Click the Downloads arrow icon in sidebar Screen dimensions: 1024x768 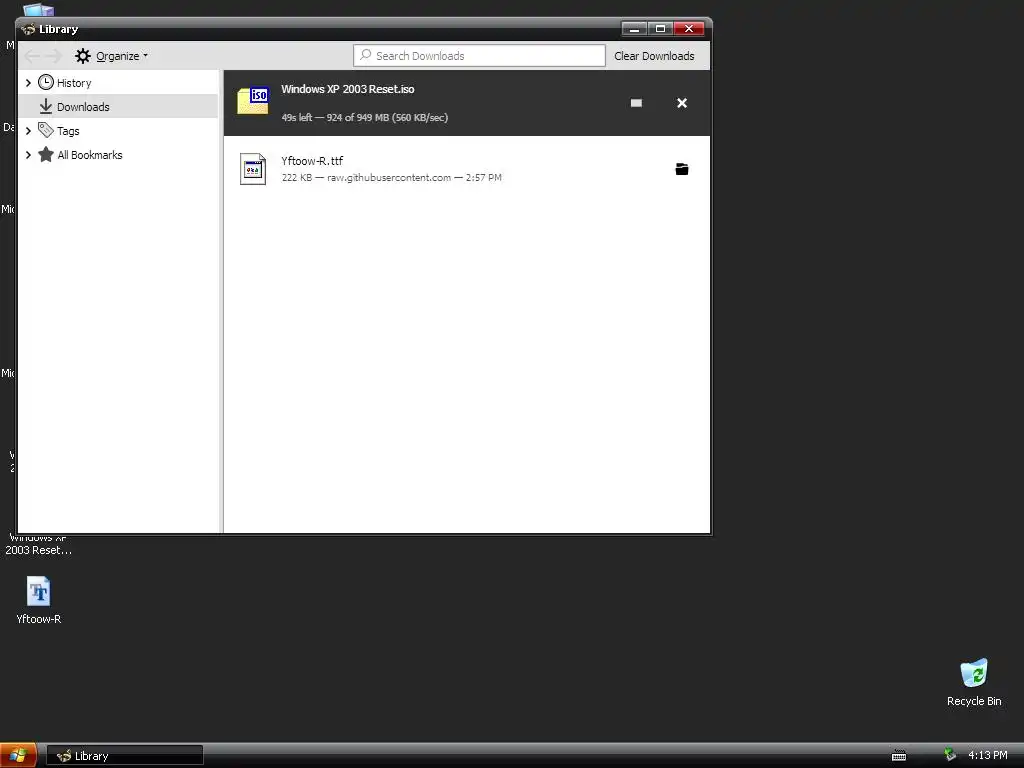tap(46, 106)
